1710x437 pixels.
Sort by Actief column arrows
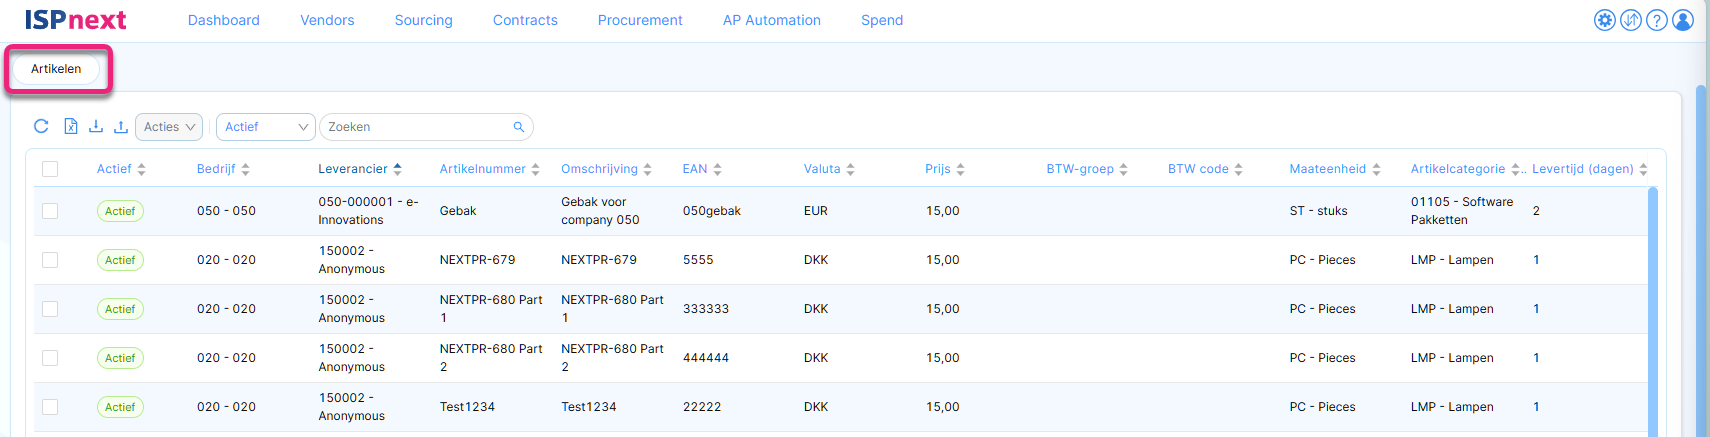pos(141,169)
